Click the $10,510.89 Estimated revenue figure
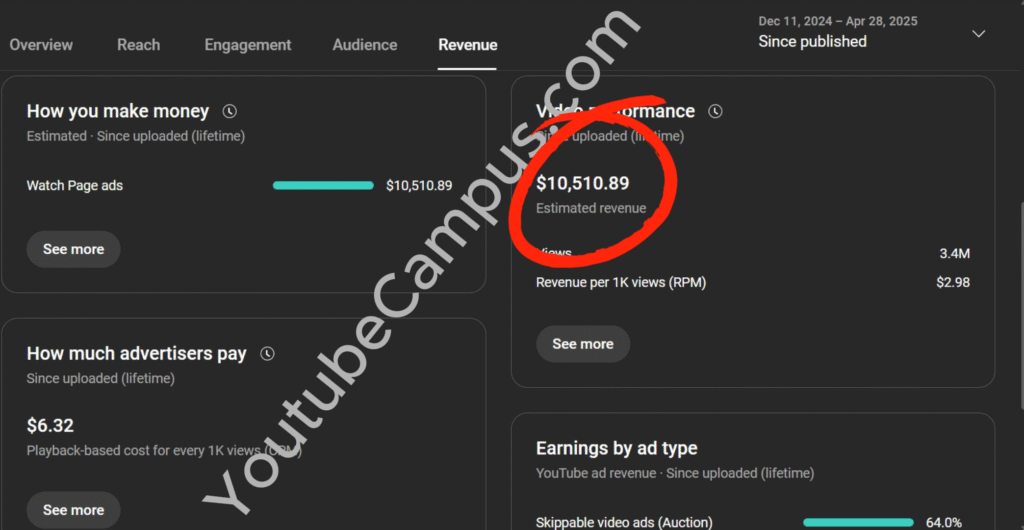The height and width of the screenshot is (530, 1024). pos(583,183)
